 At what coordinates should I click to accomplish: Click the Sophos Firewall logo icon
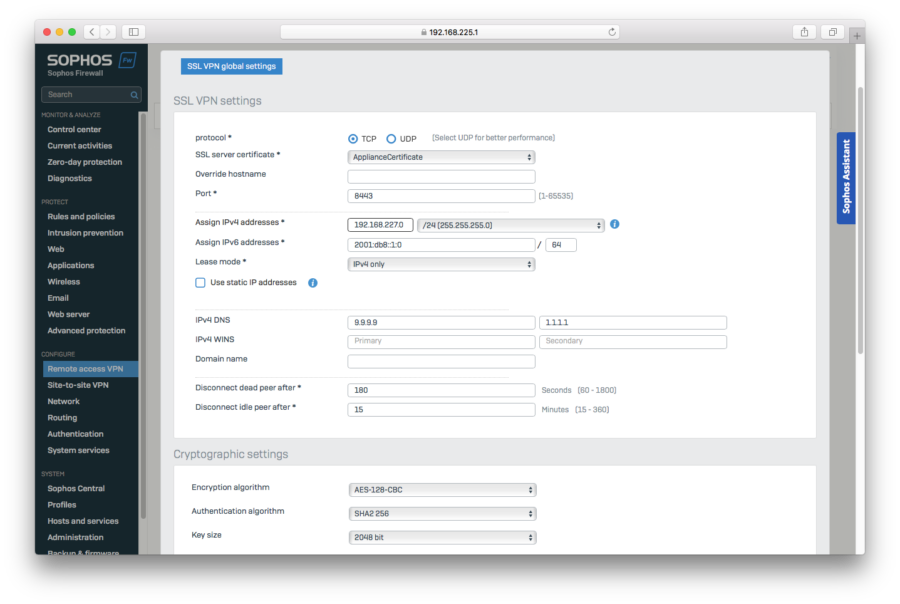127,59
